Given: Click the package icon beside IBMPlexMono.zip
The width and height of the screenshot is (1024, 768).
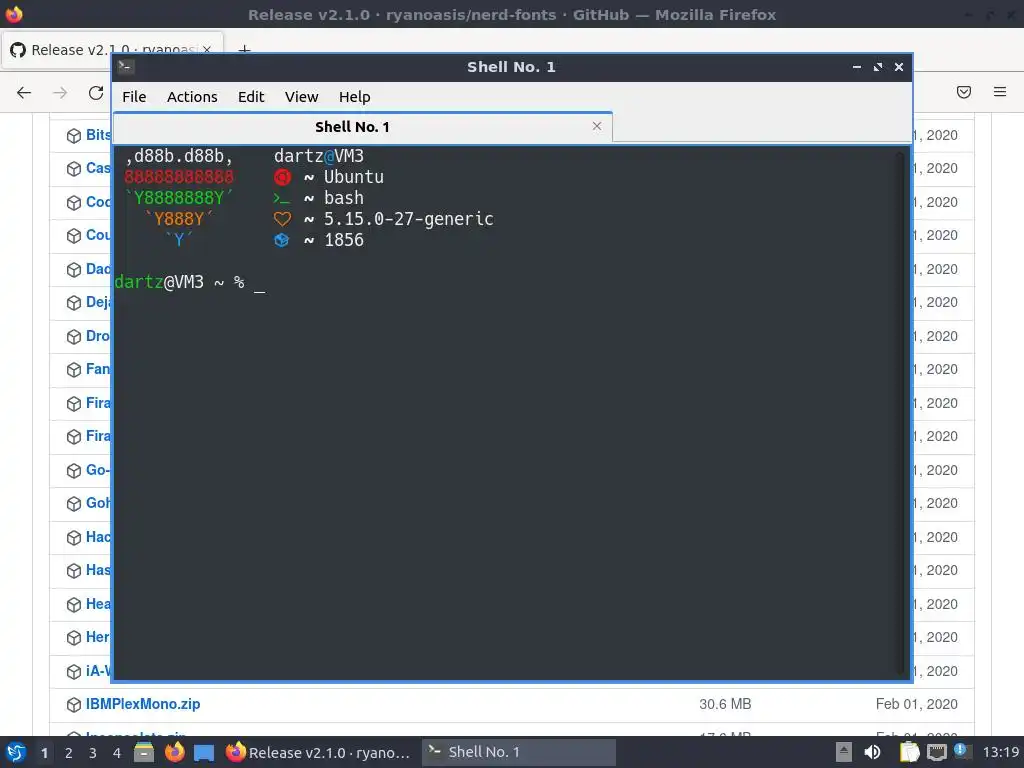Looking at the screenshot, I should [74, 705].
